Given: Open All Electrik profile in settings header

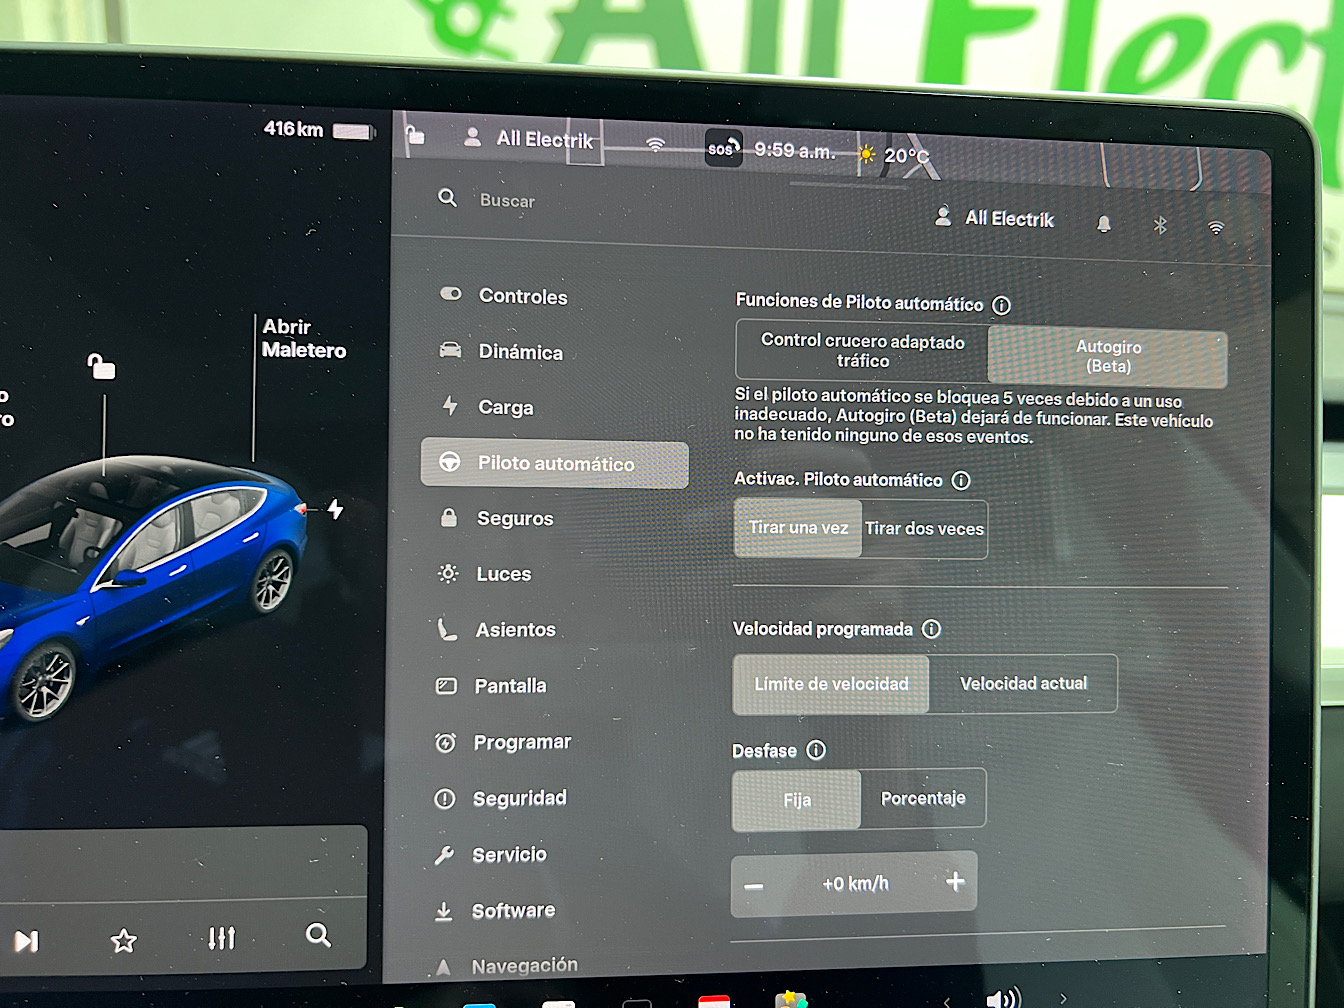Looking at the screenshot, I should point(995,218).
